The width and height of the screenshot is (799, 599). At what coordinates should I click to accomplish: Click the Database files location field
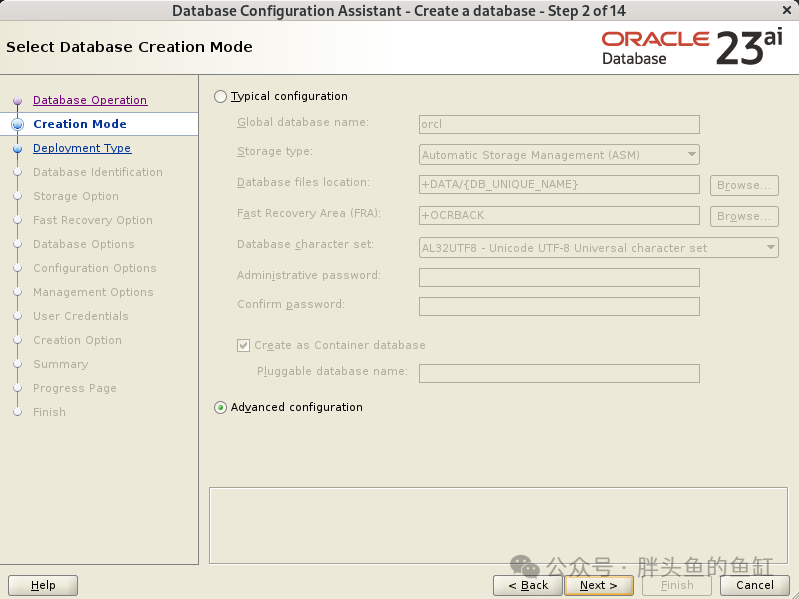[559, 184]
